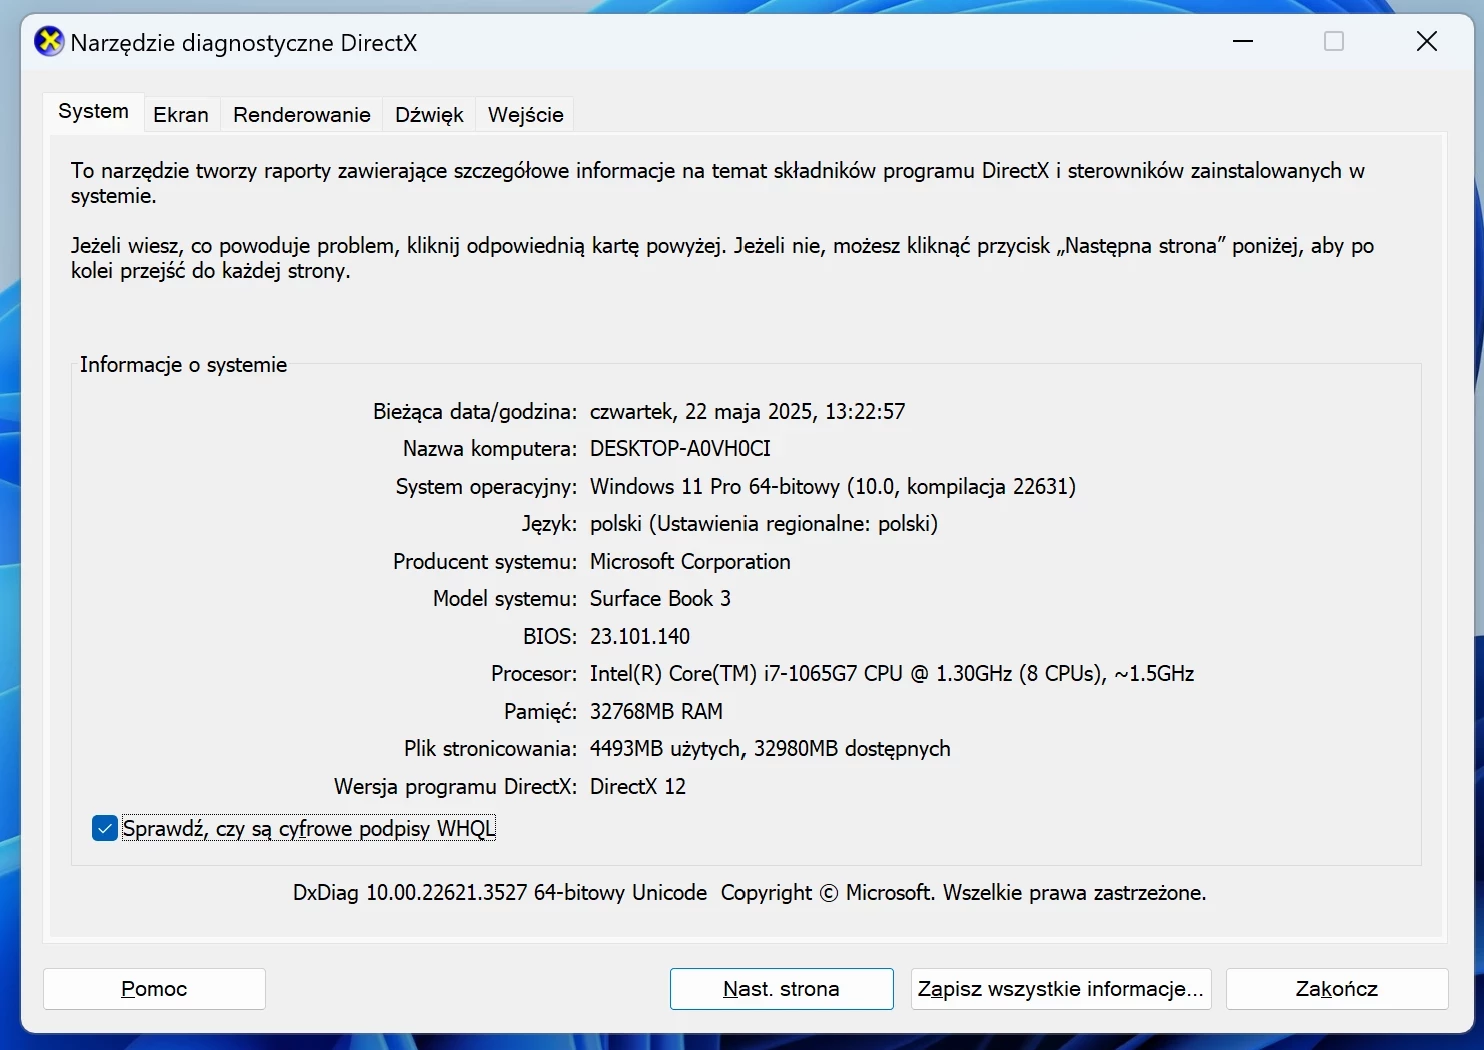
Task: Click the Windows 11 Pro 64-bitowy value
Action: [833, 487]
